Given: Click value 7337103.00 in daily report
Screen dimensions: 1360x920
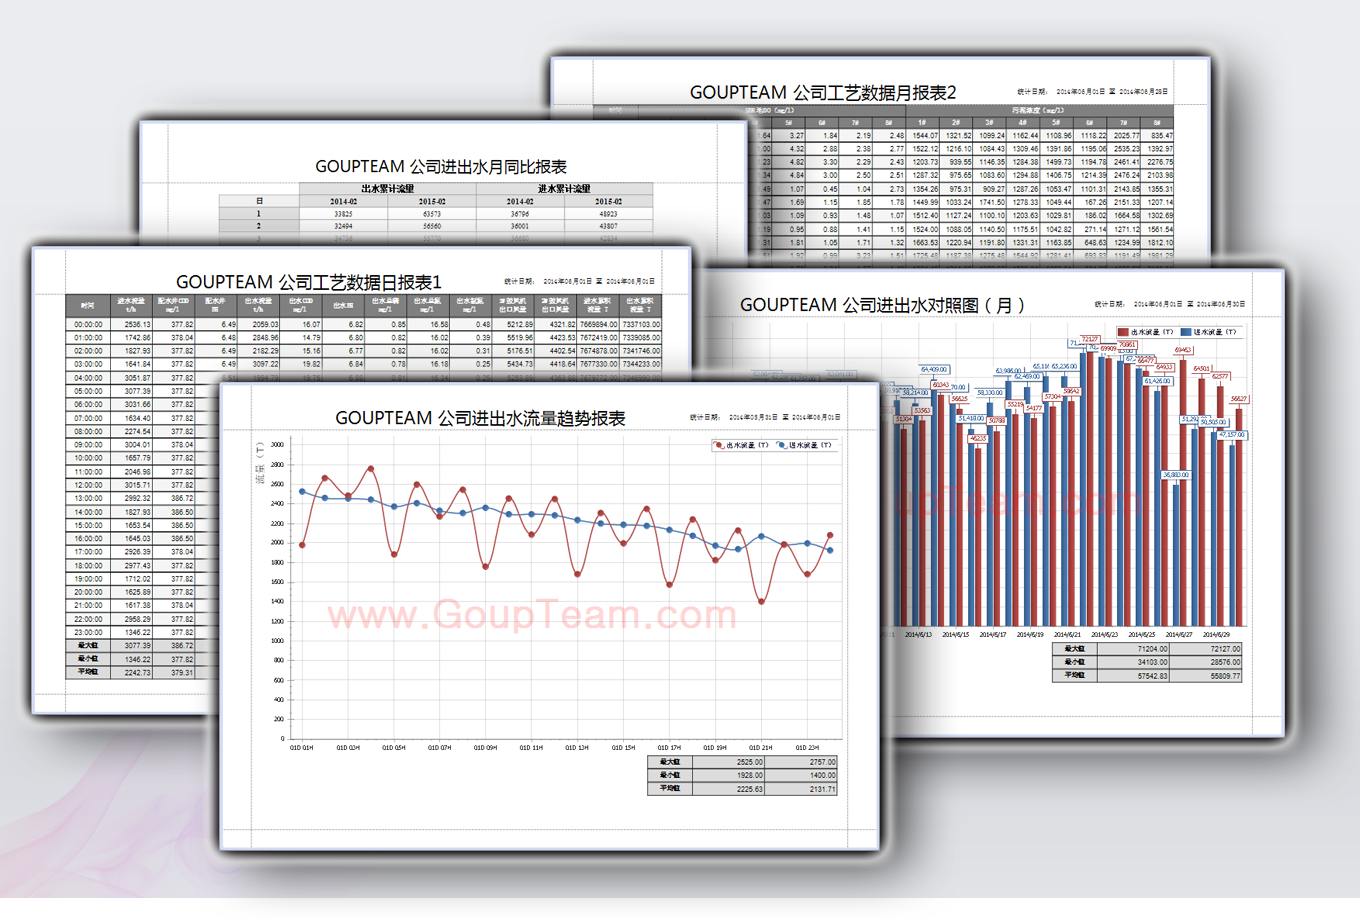Looking at the screenshot, I should [641, 324].
